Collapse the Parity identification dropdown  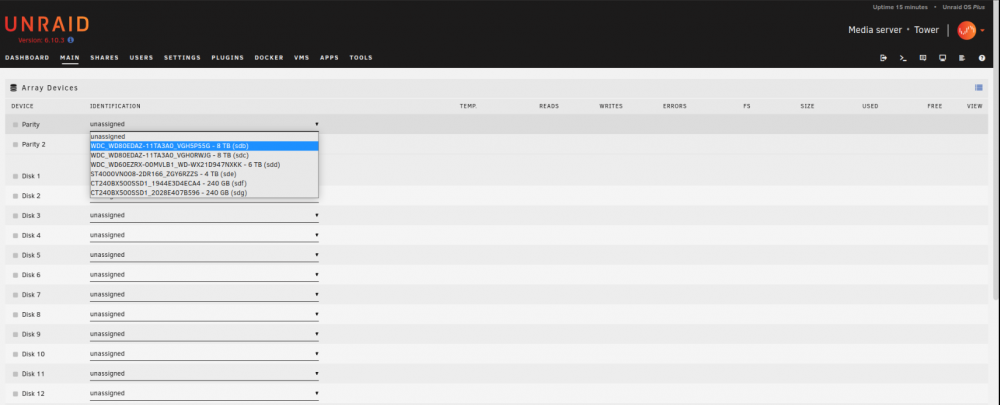coord(204,124)
